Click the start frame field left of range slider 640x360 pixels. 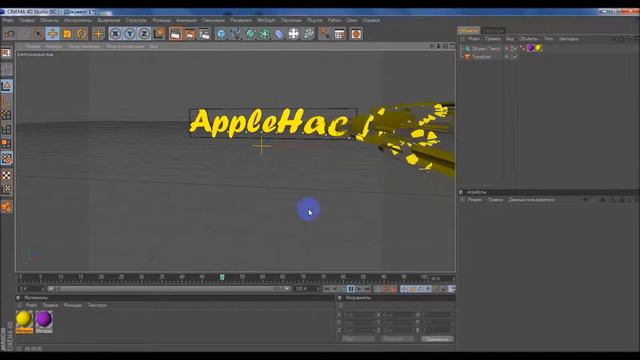[31, 289]
